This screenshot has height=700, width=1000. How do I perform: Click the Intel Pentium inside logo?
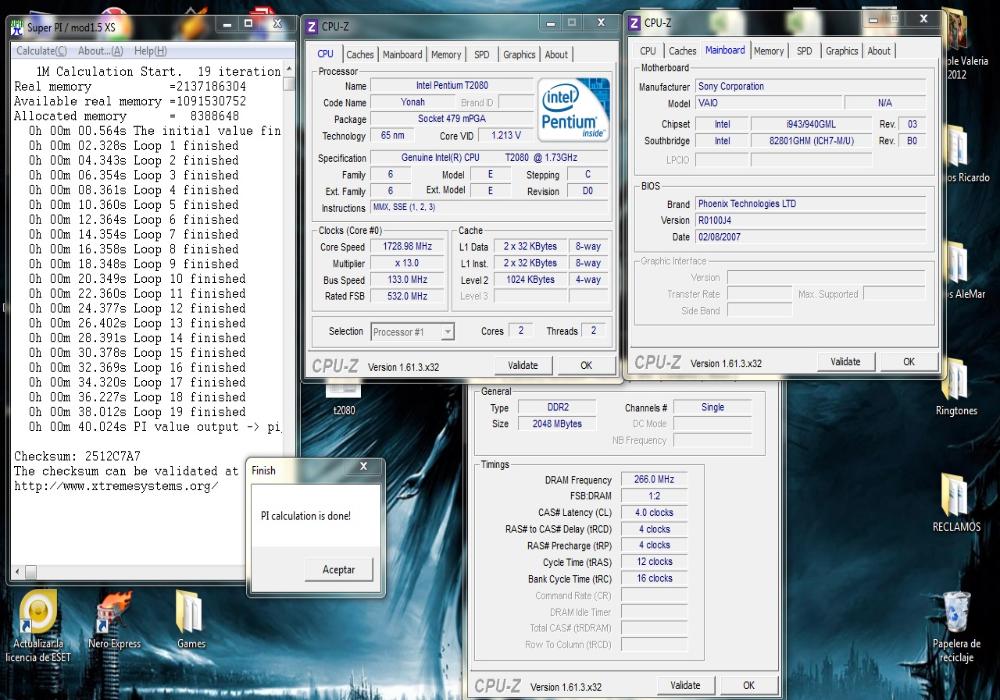pos(573,108)
